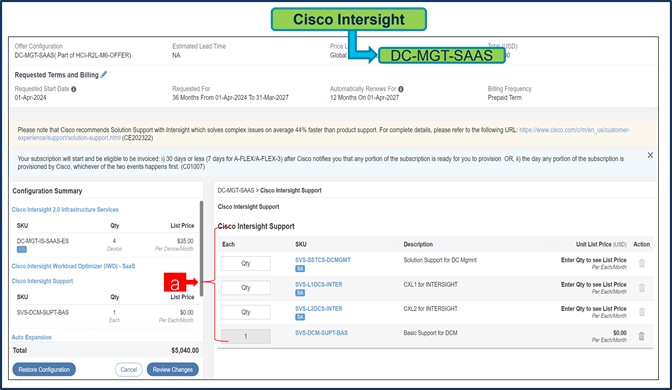Open SVS-SSTCS-DCMGMT SKU link

coord(323,260)
